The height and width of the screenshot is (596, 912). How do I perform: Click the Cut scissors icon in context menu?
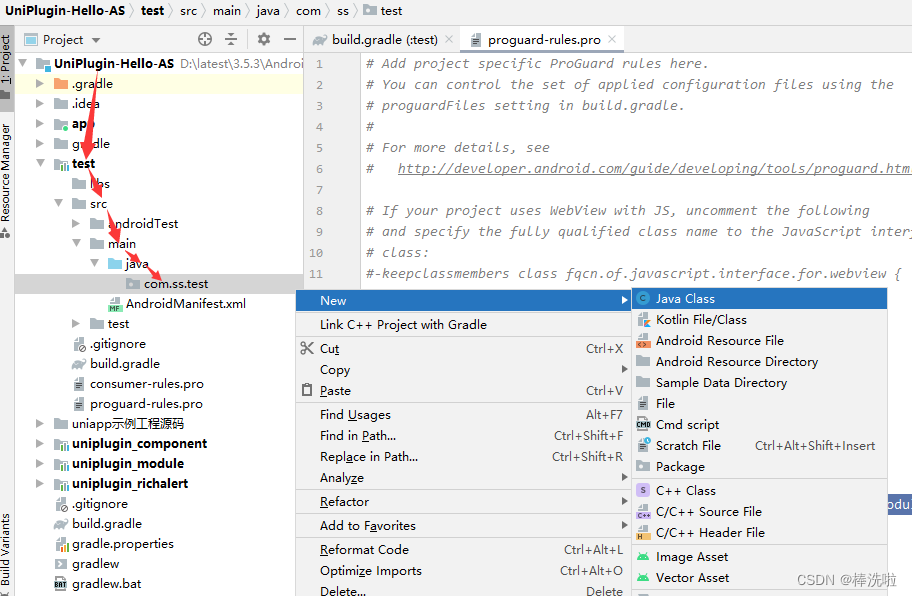tap(307, 349)
